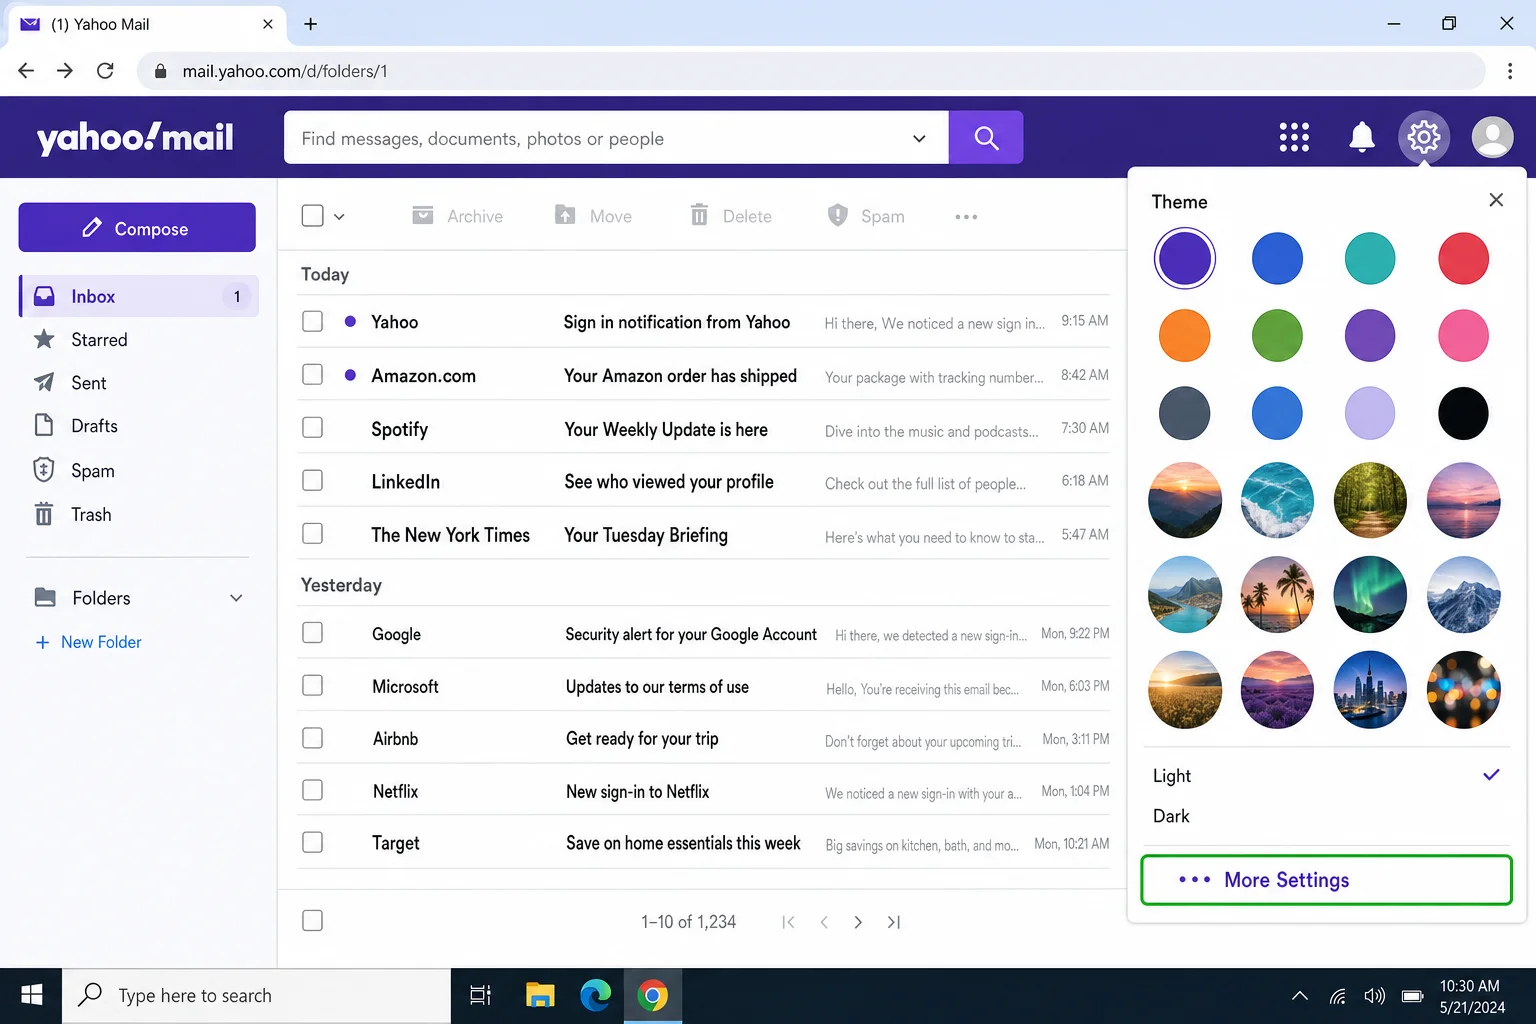Reload the page in the browser
The height and width of the screenshot is (1024, 1536).
click(x=105, y=71)
